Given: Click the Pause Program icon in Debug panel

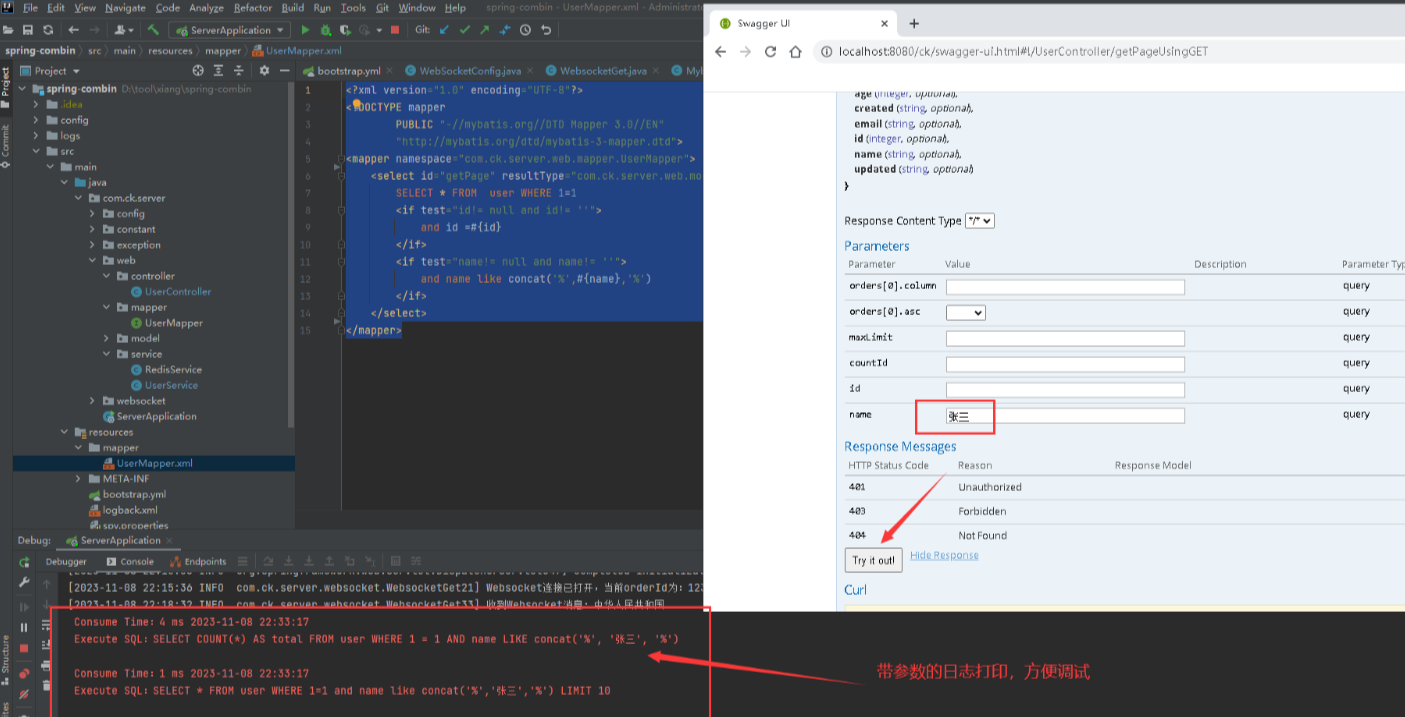Looking at the screenshot, I should 24,628.
